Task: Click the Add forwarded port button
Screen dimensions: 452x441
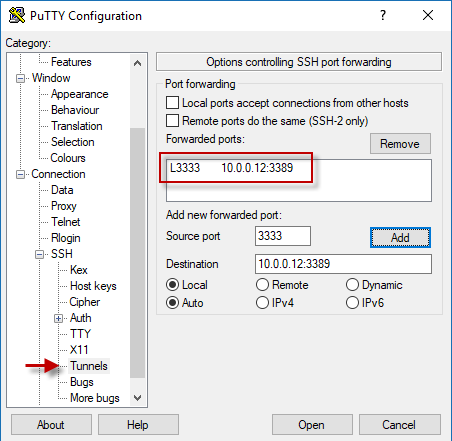Action: 400,238
